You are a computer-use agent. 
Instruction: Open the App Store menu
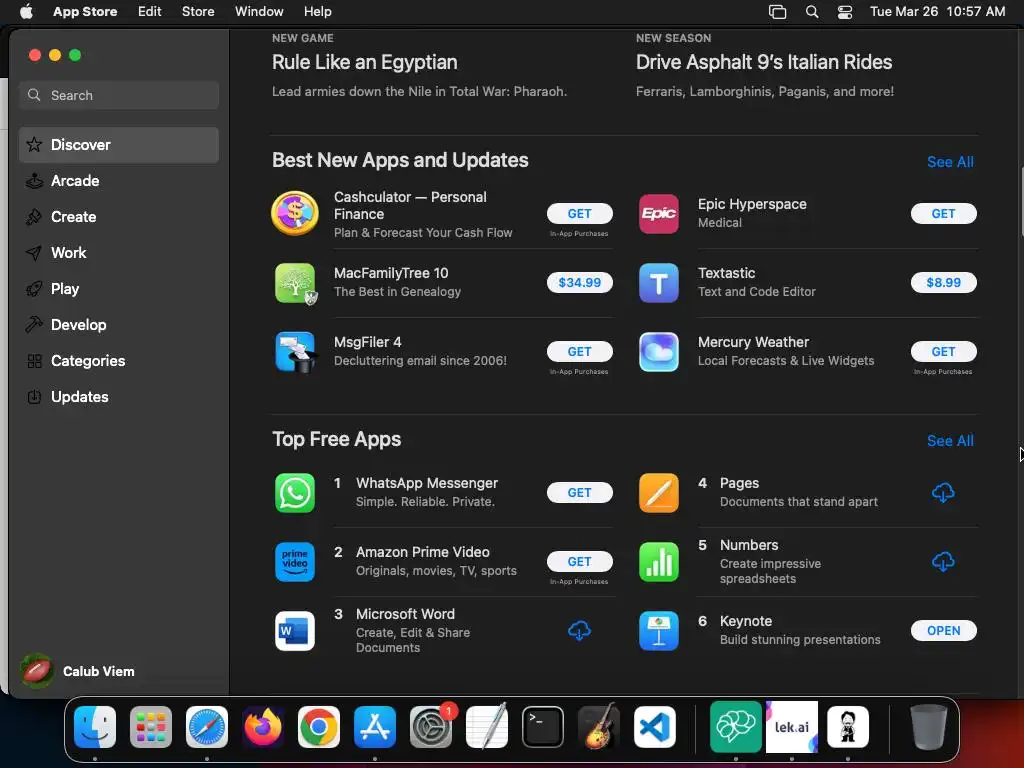[85, 12]
